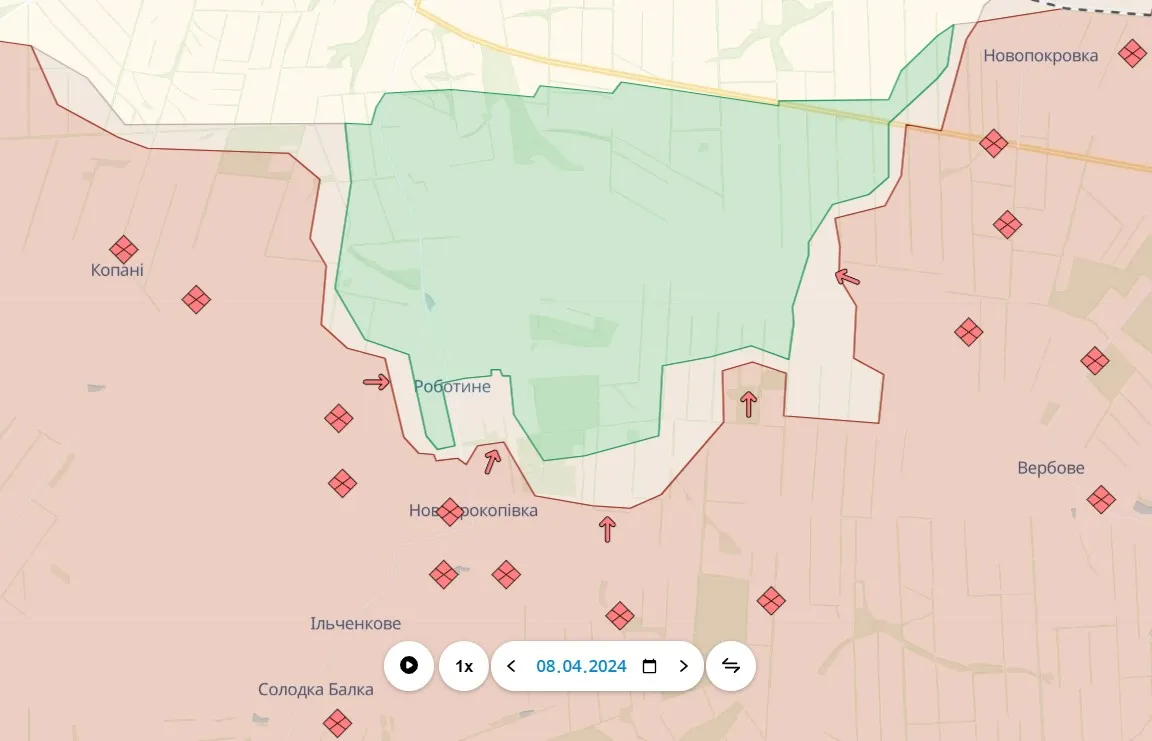This screenshot has height=741, width=1152.
Task: Click the 08.04.2024 date field
Action: point(581,666)
